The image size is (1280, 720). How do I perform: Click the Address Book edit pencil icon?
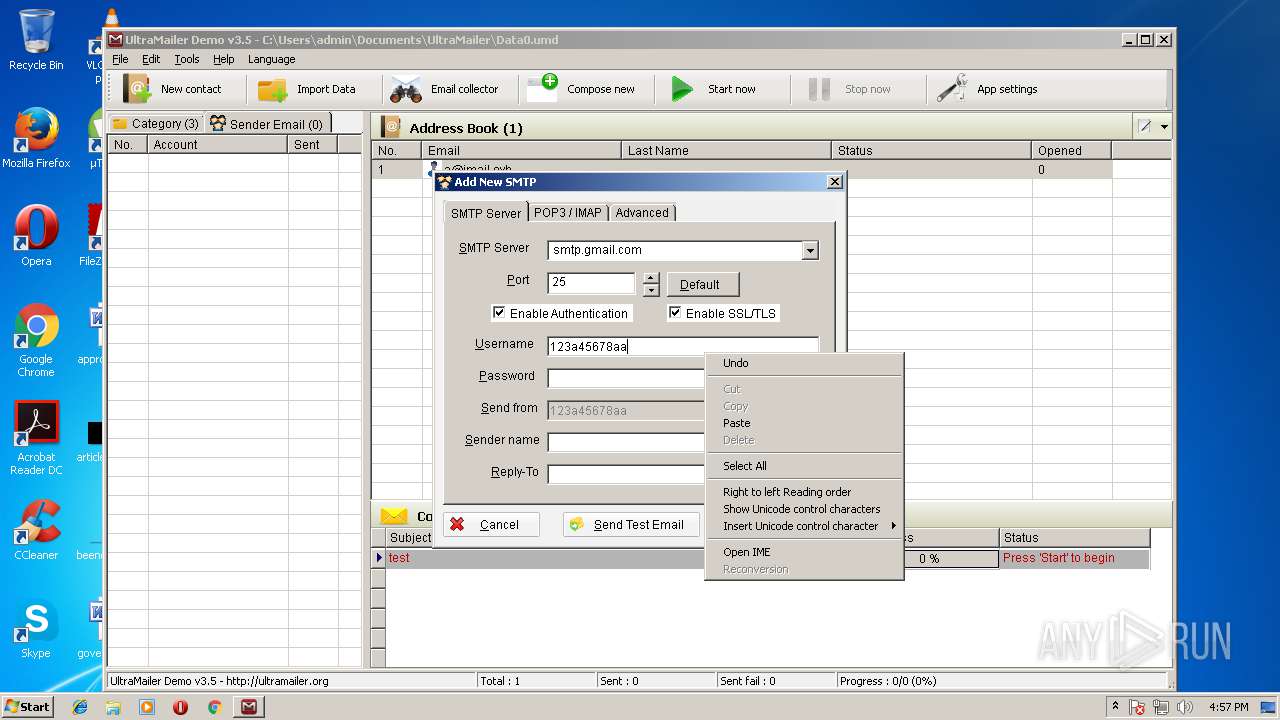[1145, 127]
